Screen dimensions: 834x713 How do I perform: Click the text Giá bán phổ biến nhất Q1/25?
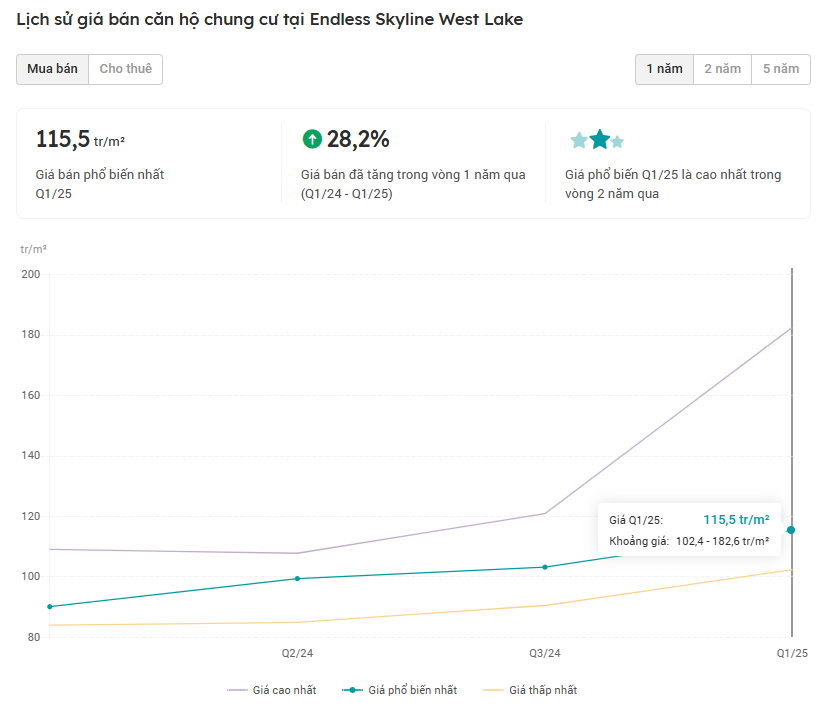pyautogui.click(x=100, y=184)
